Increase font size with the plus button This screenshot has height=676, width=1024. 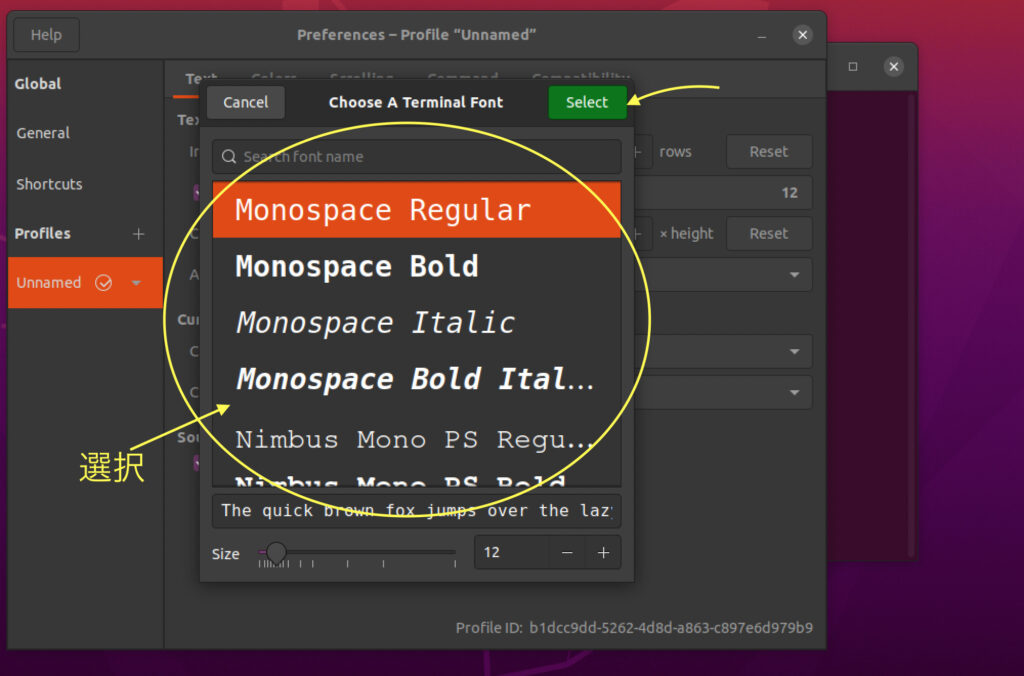click(603, 553)
